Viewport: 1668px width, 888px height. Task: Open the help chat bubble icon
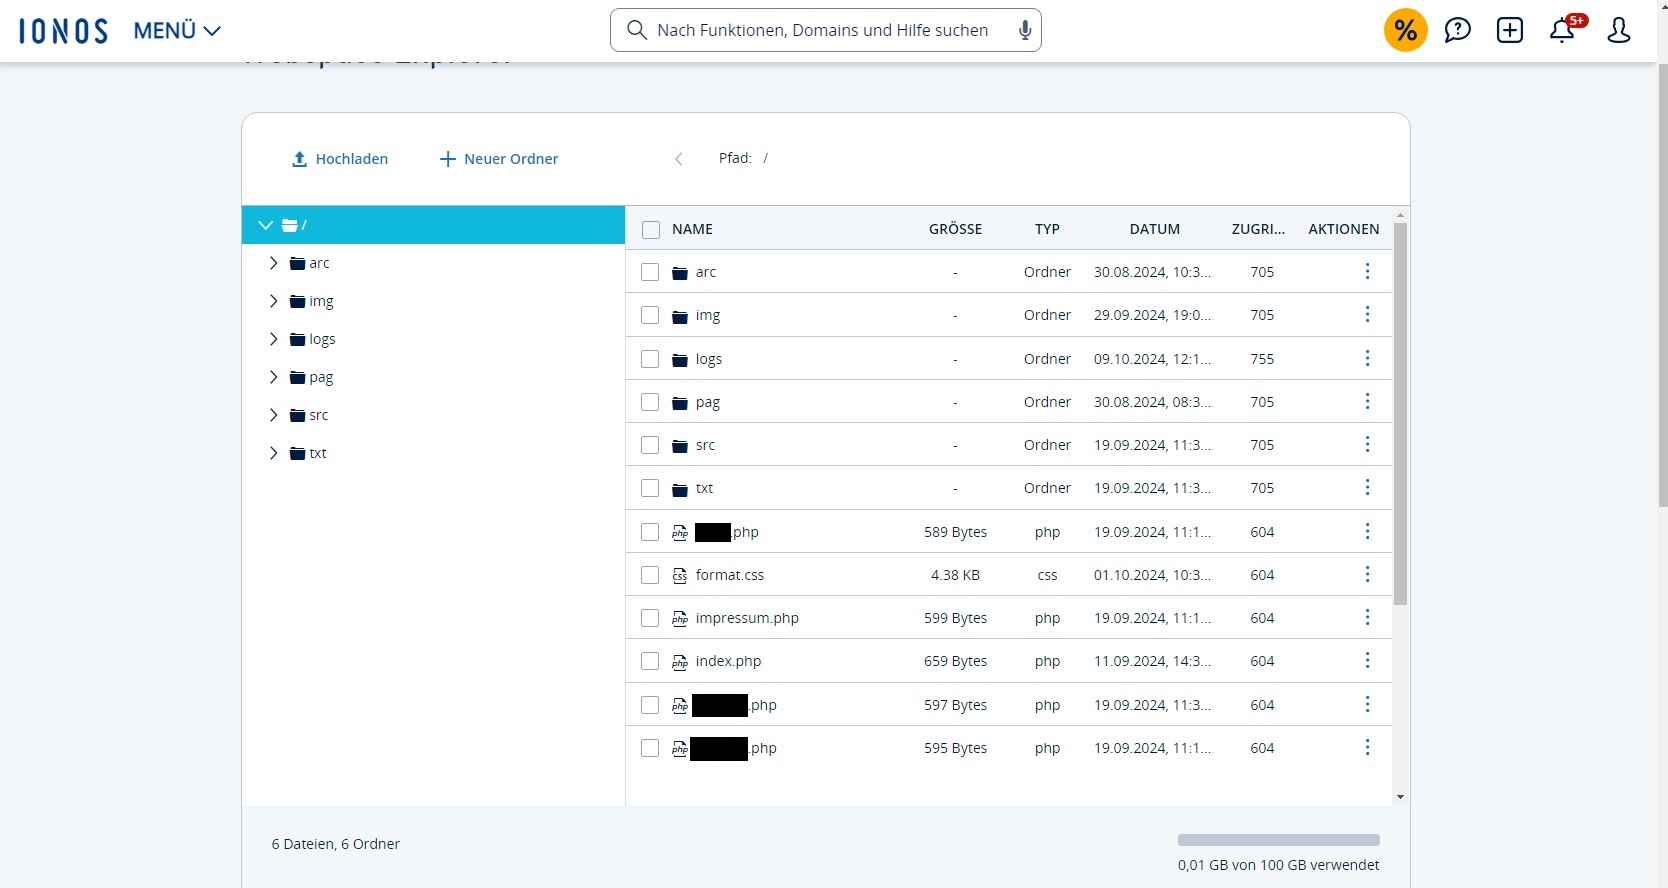[x=1458, y=30]
